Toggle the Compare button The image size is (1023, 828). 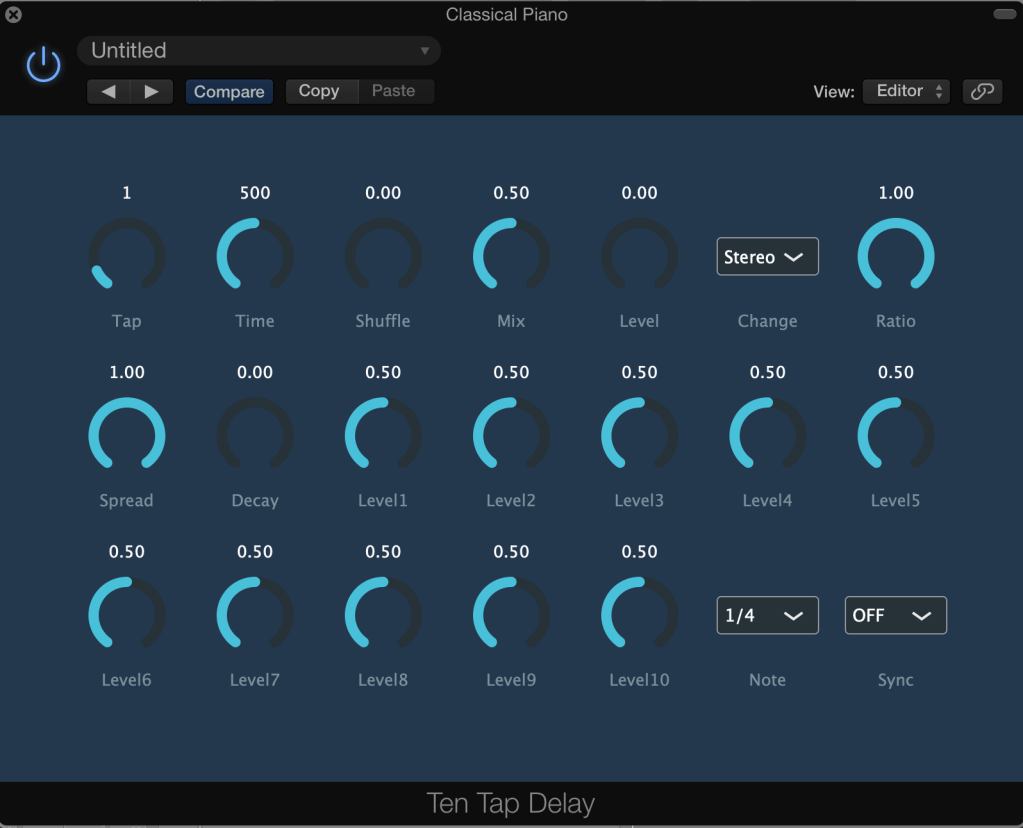[229, 92]
